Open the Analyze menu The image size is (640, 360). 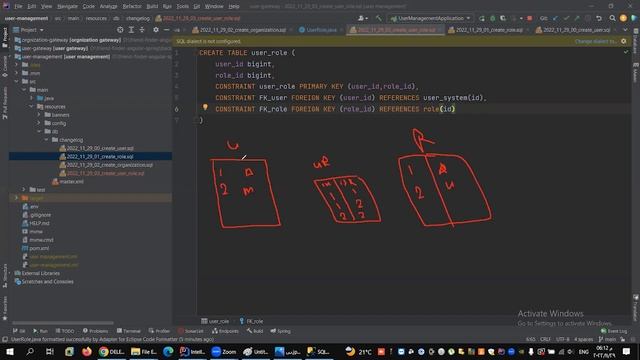108,7
